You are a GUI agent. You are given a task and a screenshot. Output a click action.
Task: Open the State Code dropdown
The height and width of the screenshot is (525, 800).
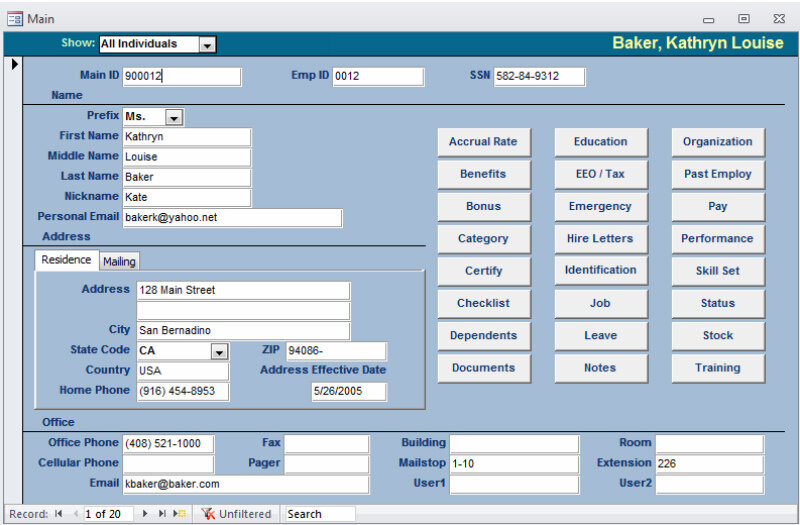(x=219, y=351)
